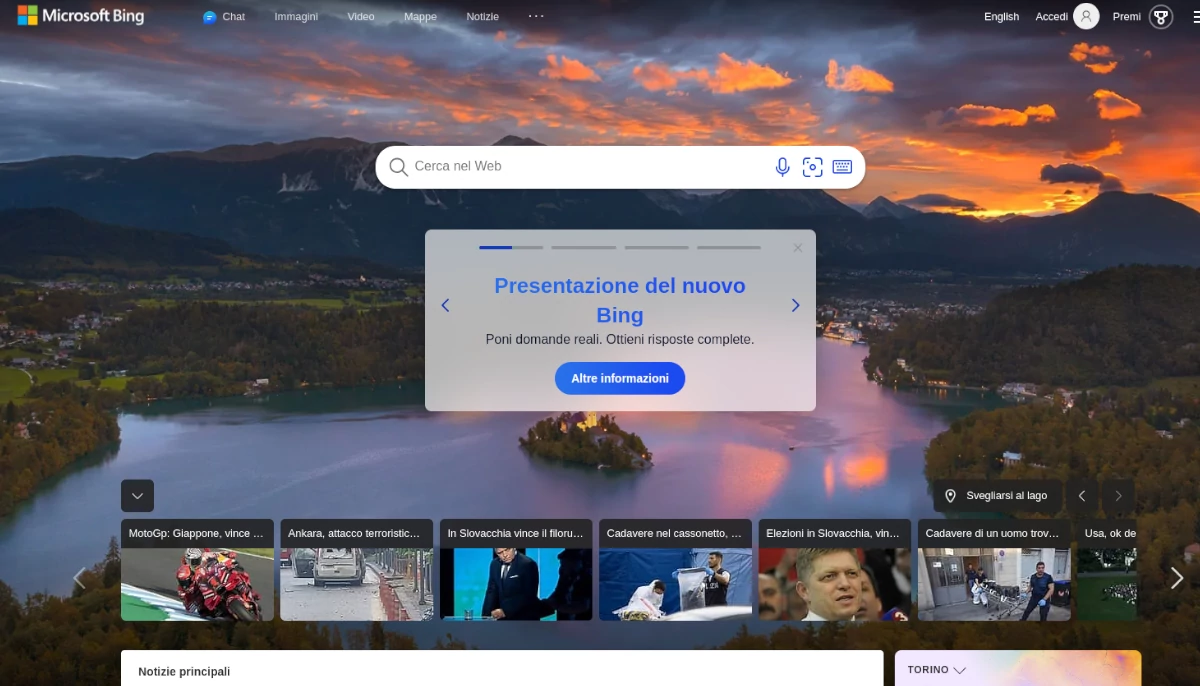Select the second promo slide progress bar

584,247
